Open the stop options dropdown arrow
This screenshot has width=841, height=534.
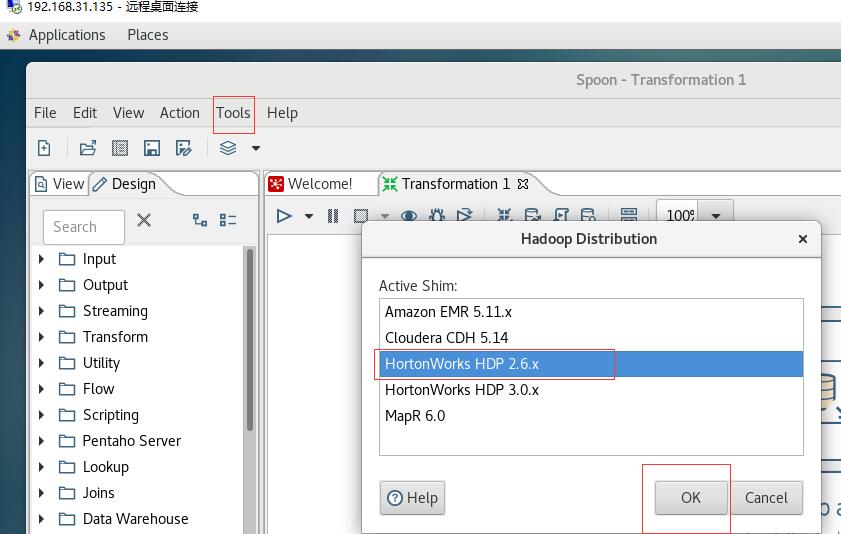[x=385, y=217]
